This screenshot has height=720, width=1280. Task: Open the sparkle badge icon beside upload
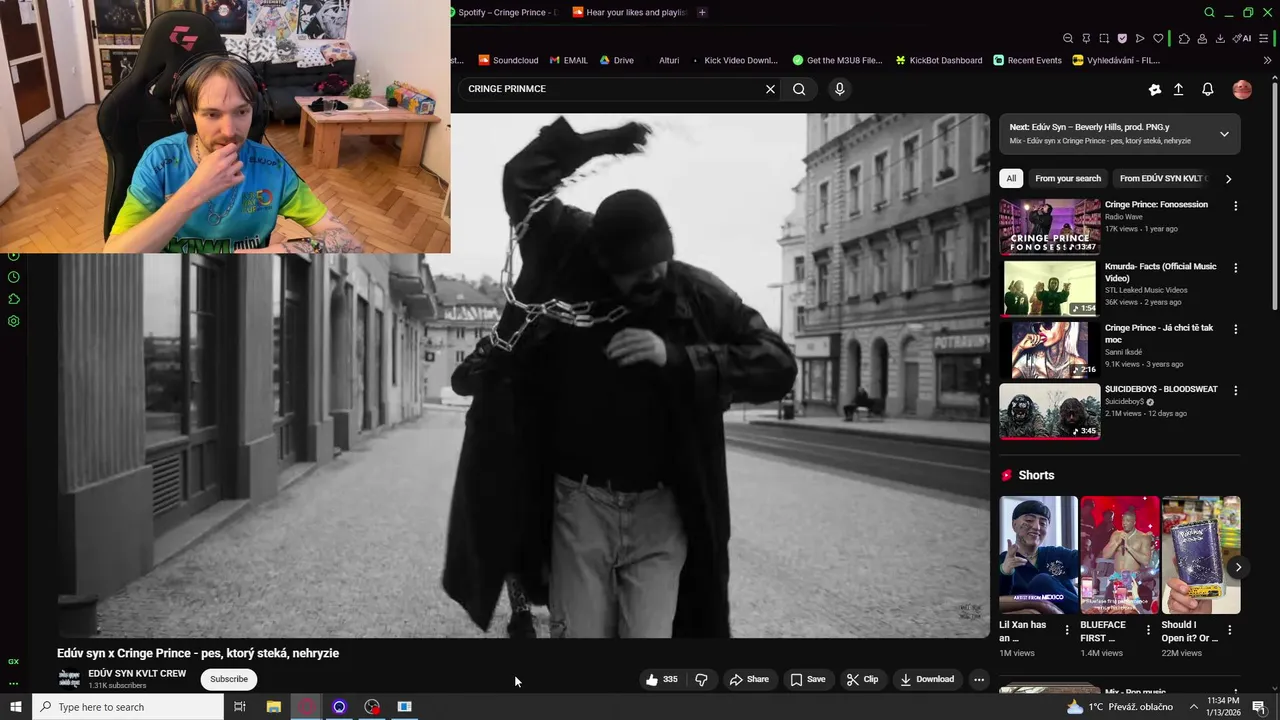[1154, 89]
